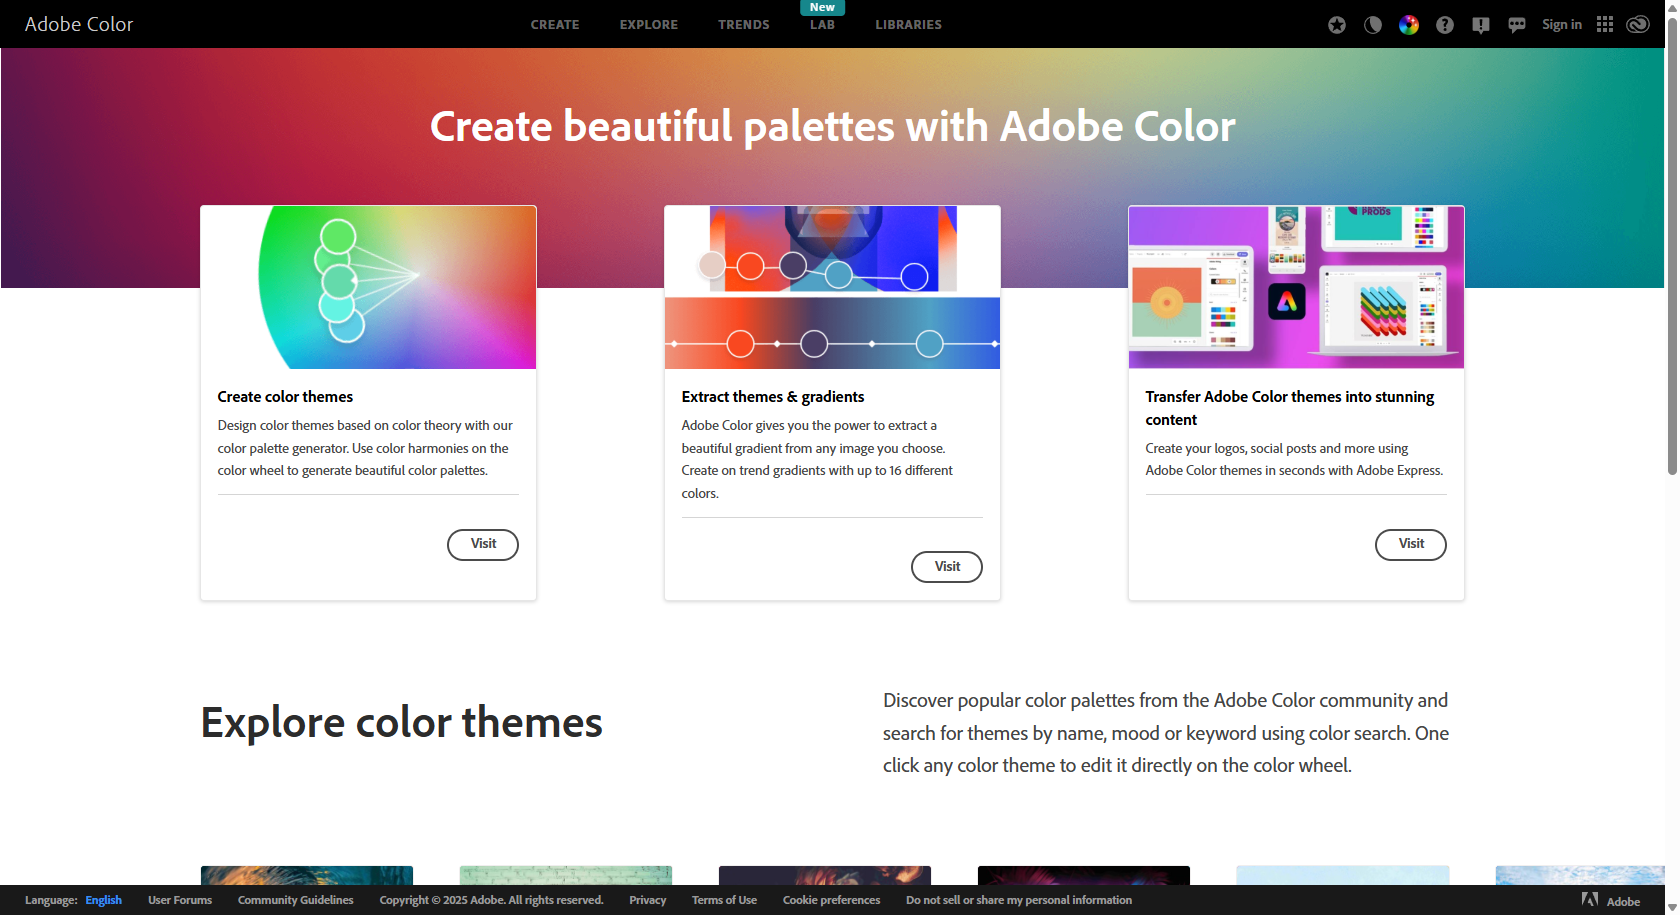Click Visit under Transfer Adobe Color themes
Viewport: 1680px width, 915px height.
click(x=1411, y=544)
